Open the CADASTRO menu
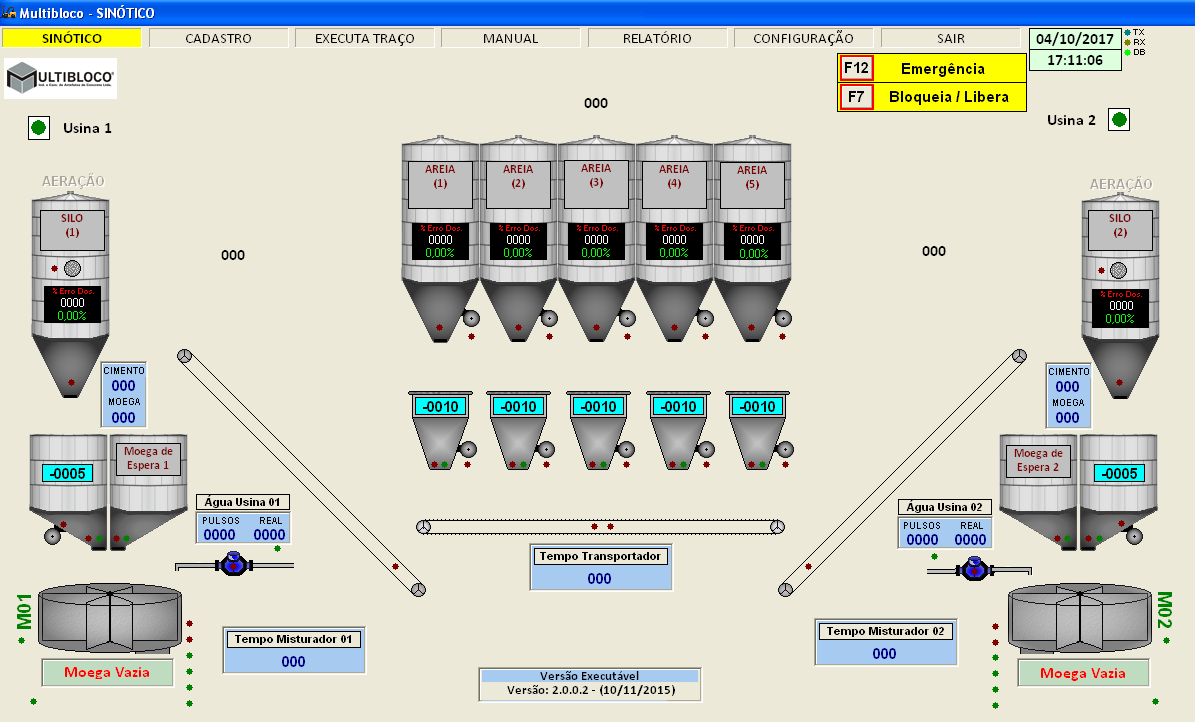This screenshot has width=1195, height=722. (219, 38)
